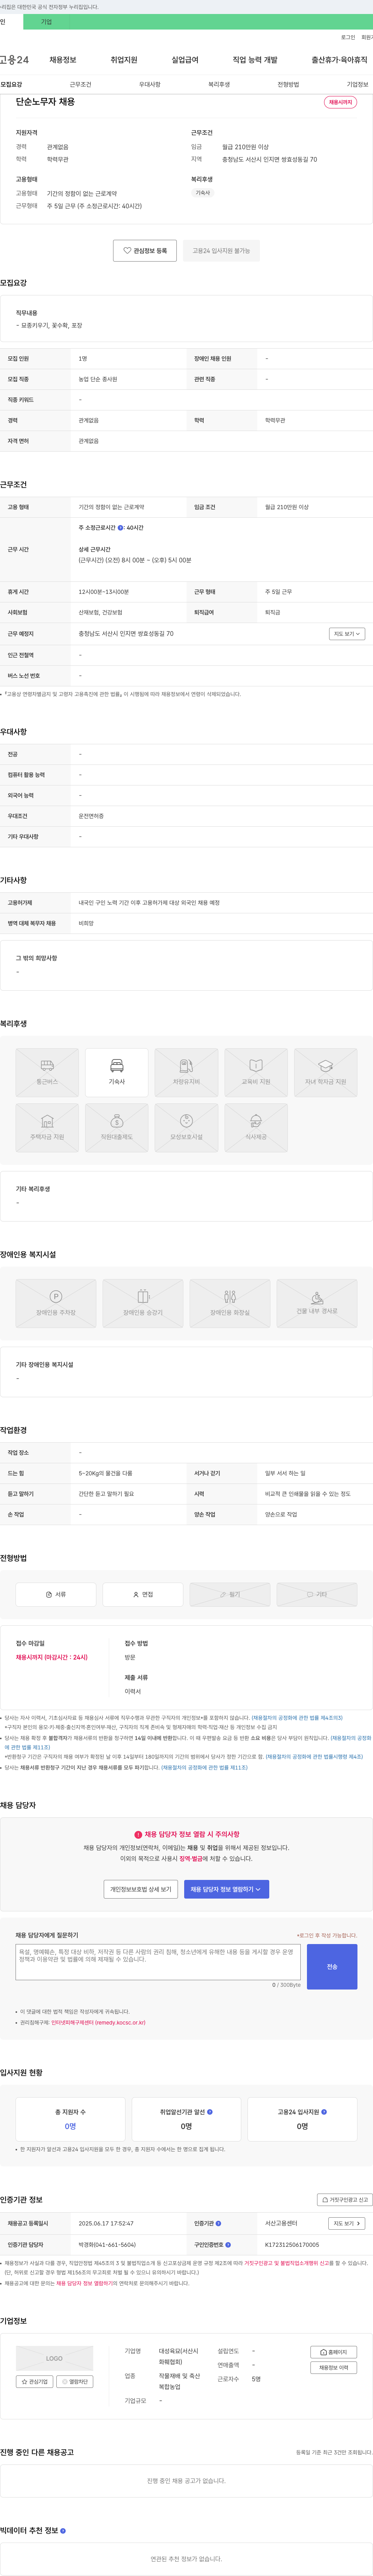Screen dimensions: 373x2576
Task: Click the 식사제공 meal icon
Action: (256, 1127)
